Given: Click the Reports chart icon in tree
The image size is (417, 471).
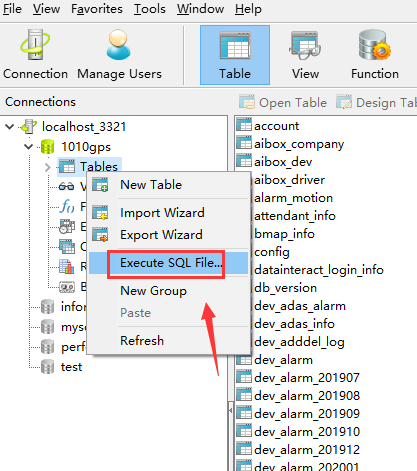Looking at the screenshot, I should [66, 266].
